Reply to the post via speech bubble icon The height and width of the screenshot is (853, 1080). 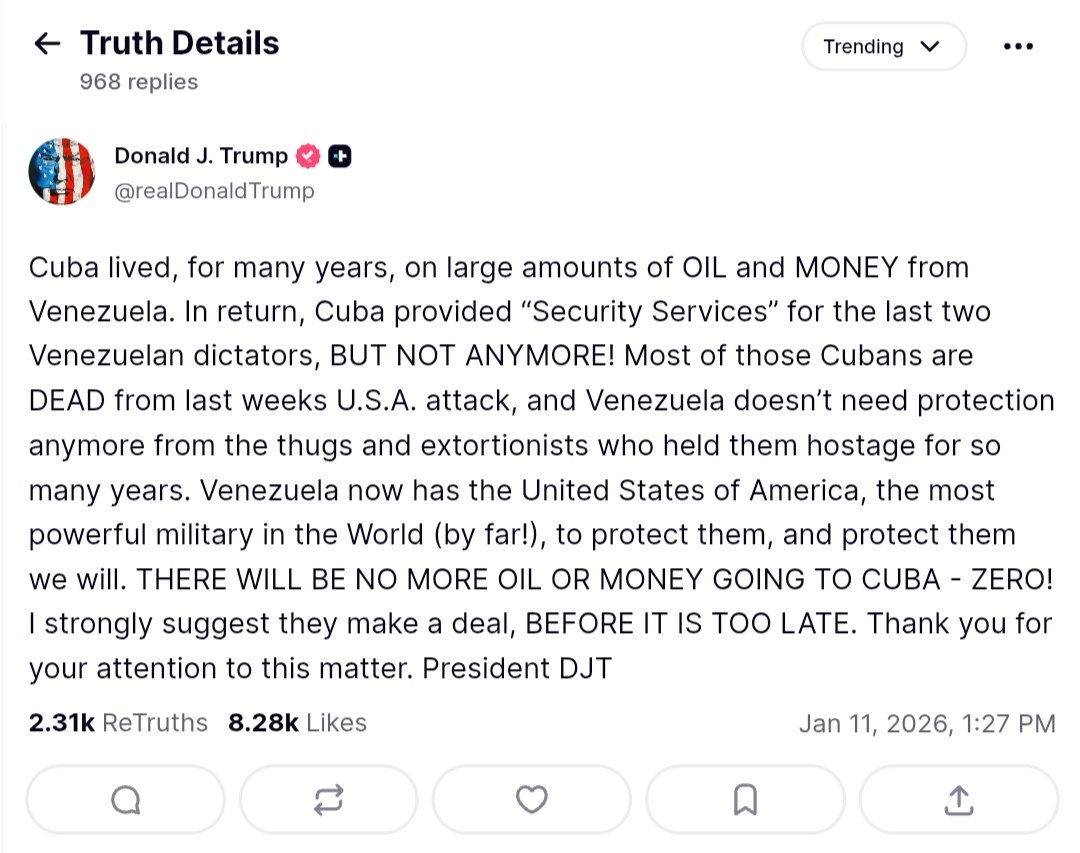pyautogui.click(x=126, y=799)
